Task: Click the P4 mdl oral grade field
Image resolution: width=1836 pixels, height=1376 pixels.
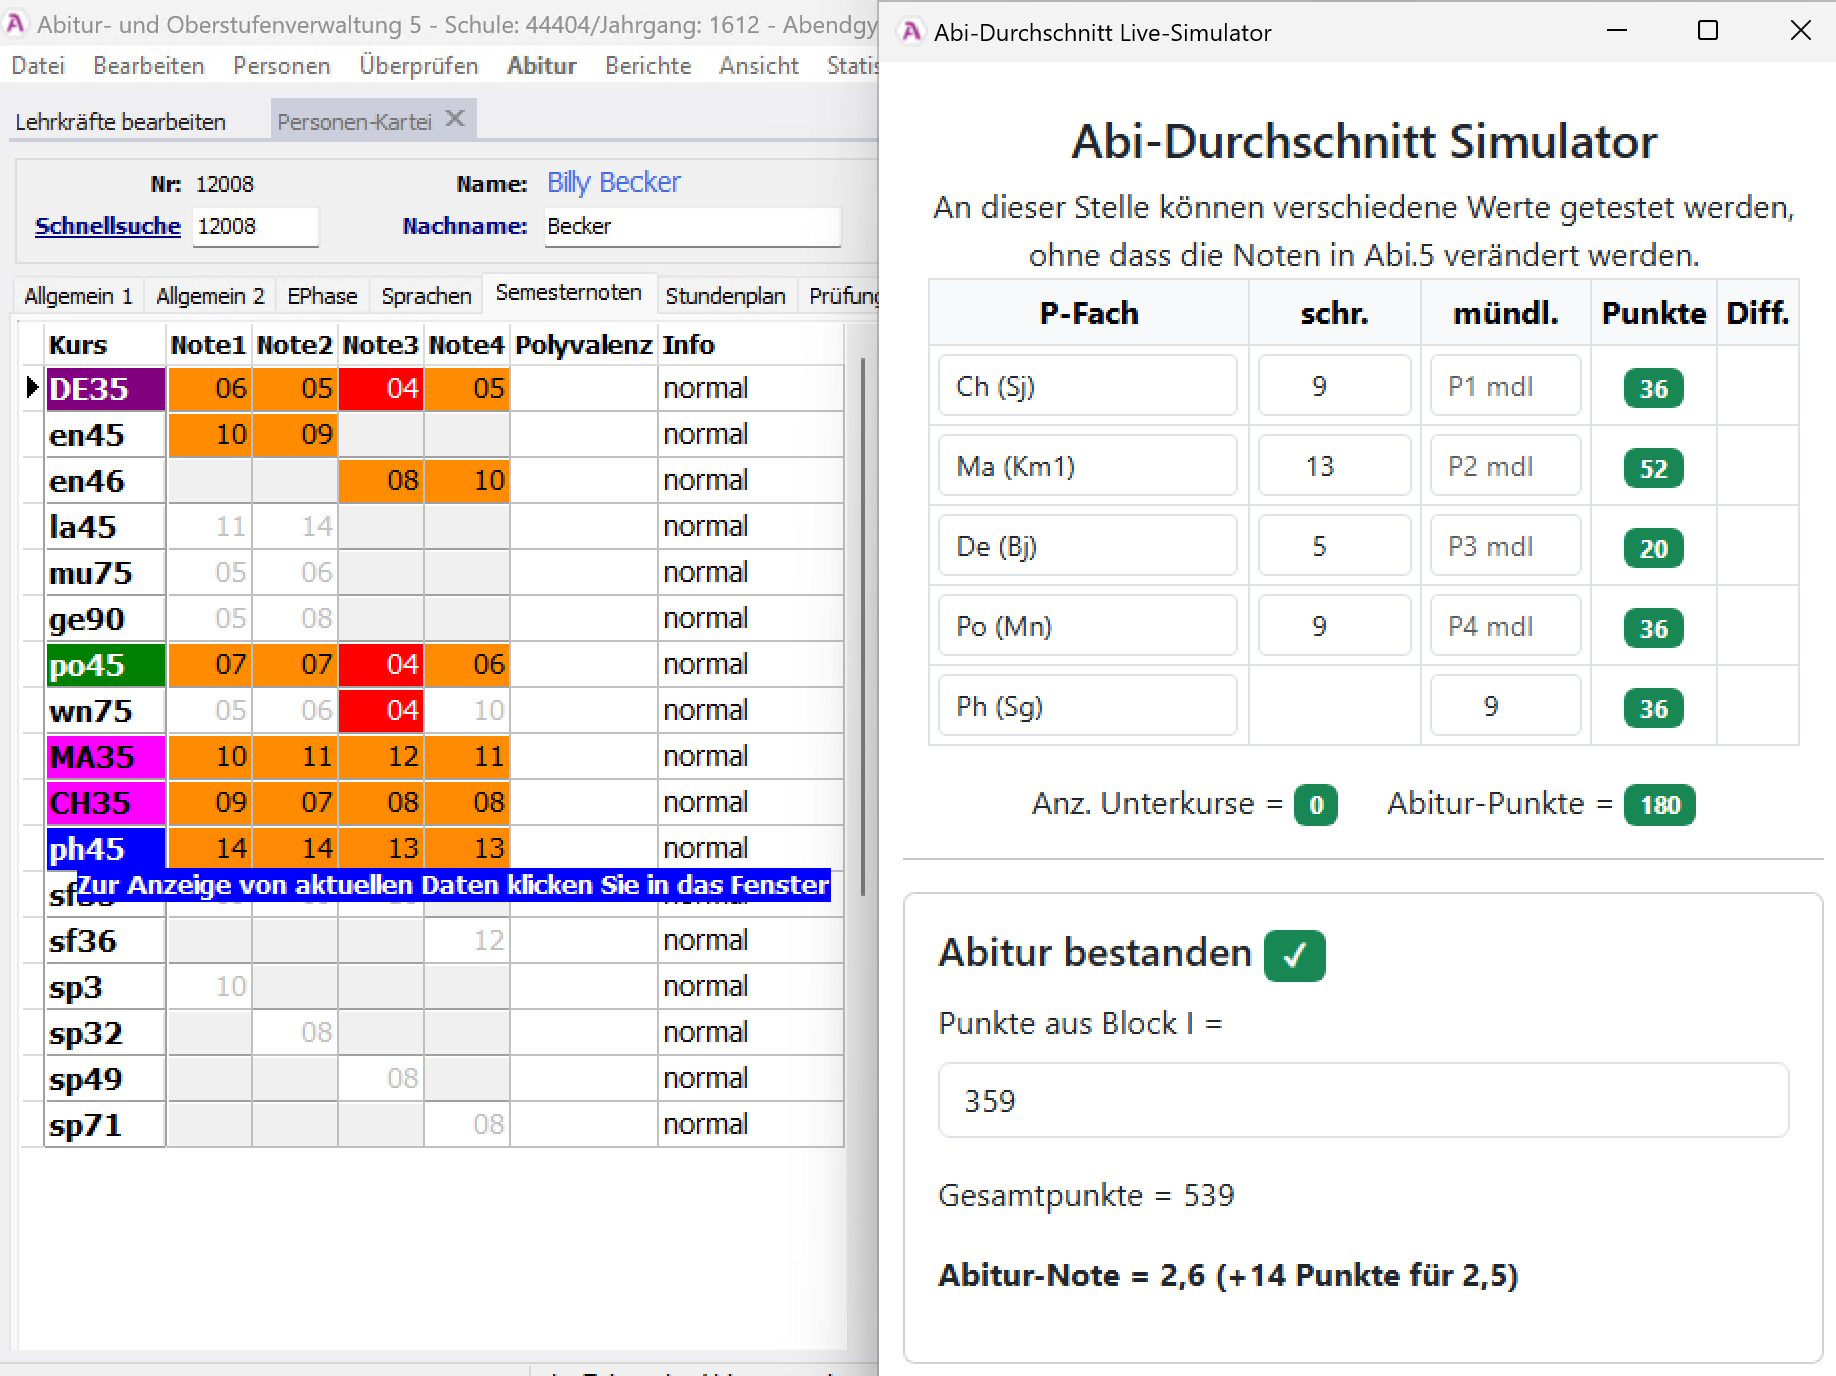Action: pos(1505,626)
